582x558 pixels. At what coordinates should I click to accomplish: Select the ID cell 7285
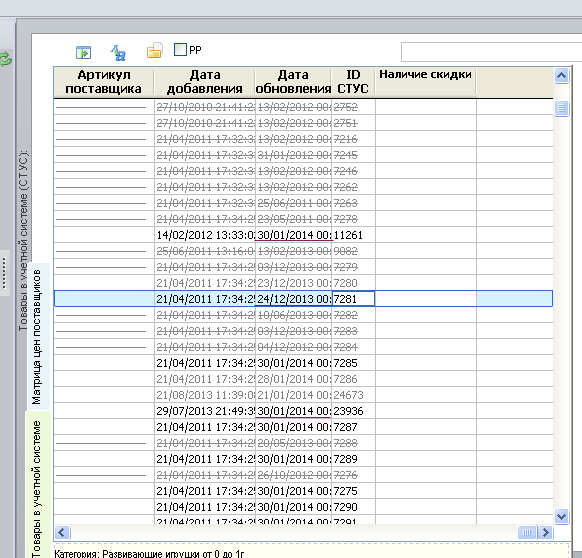coord(353,363)
